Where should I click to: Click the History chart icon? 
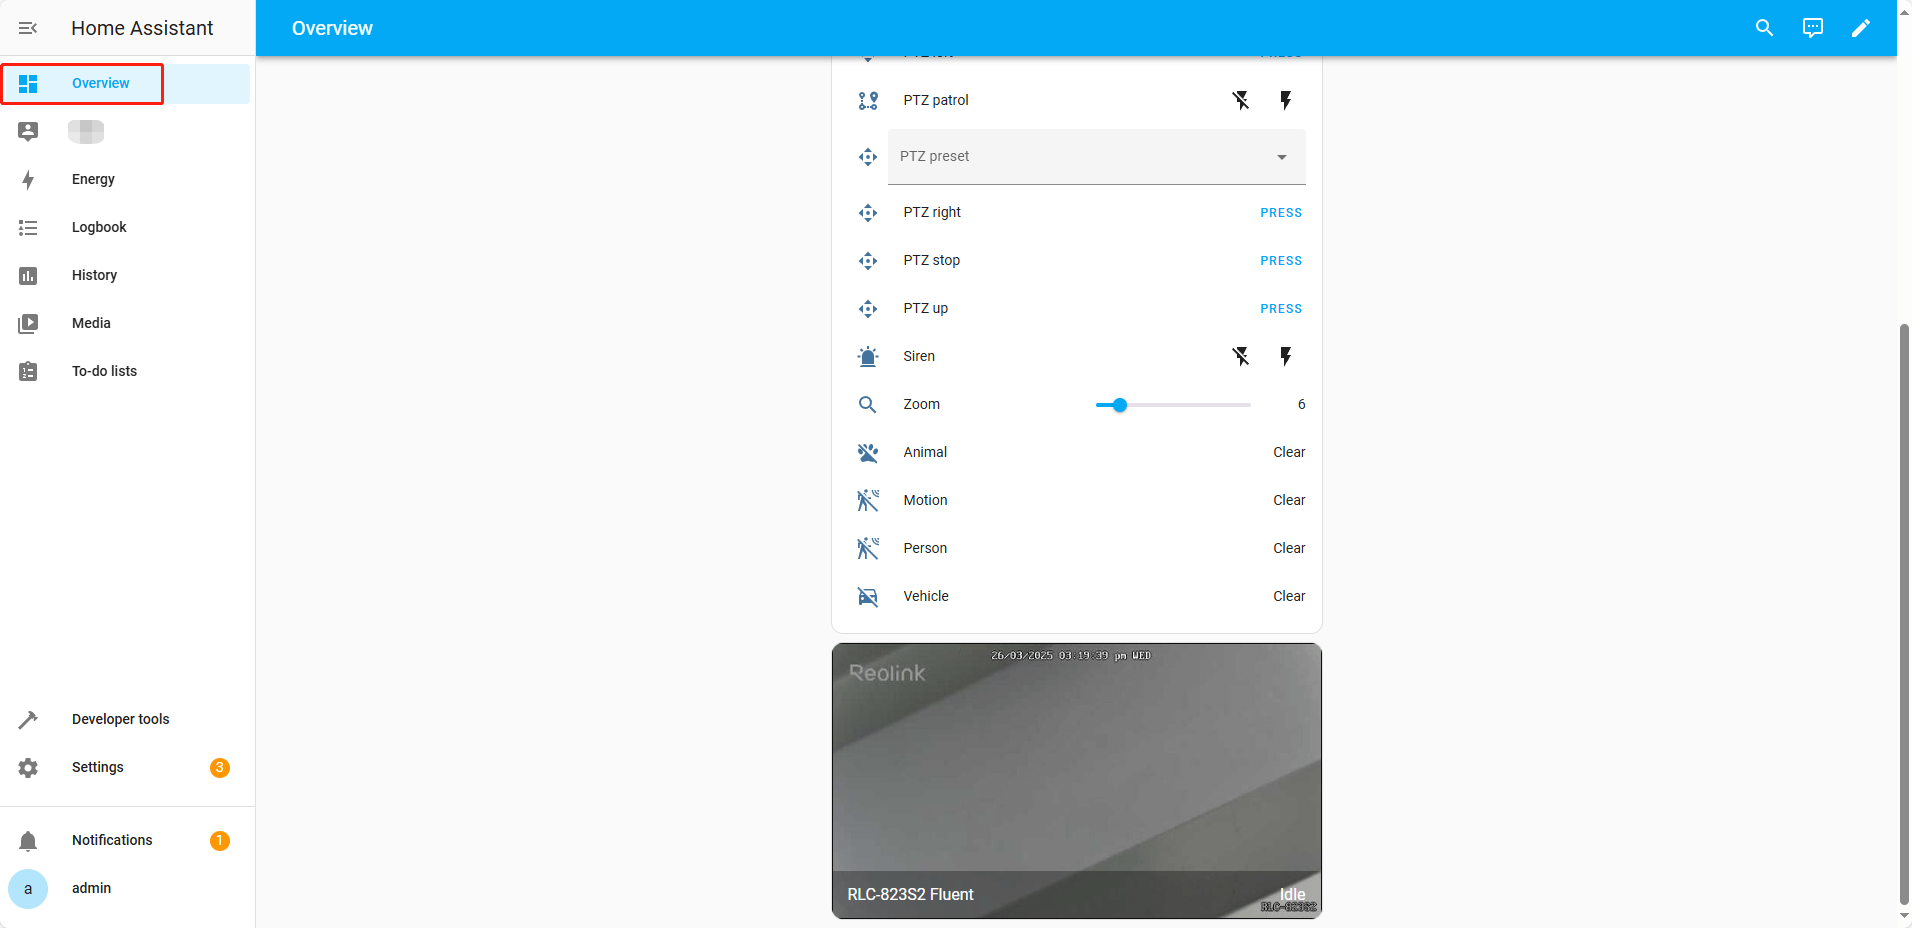pos(28,276)
